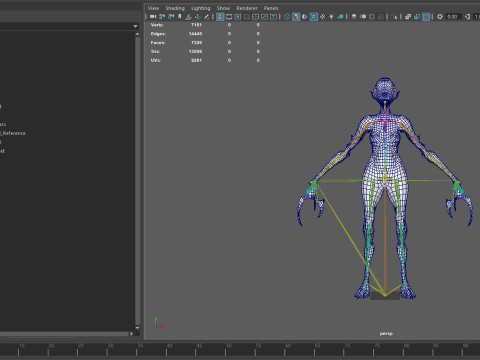This screenshot has width=480, height=360.
Task: Click the exposure value field
Action: coord(453,16)
